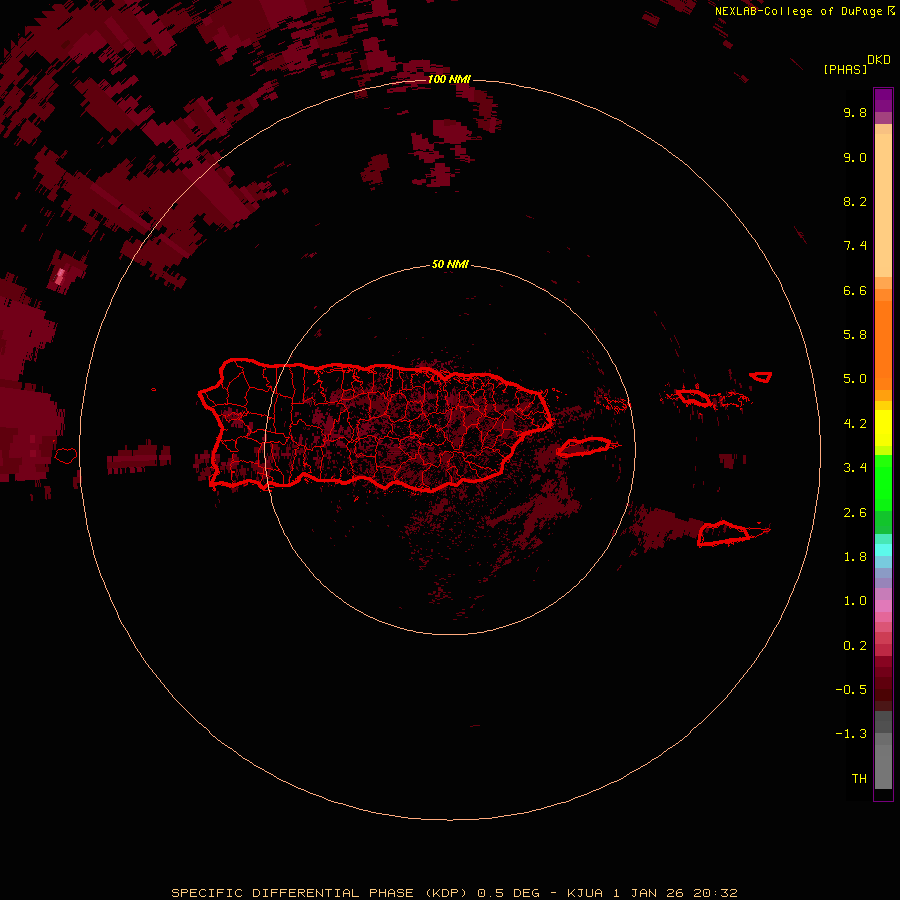Pick the pale peach segment of the color bar
Screen dimensions: 900x900
pos(883,205)
